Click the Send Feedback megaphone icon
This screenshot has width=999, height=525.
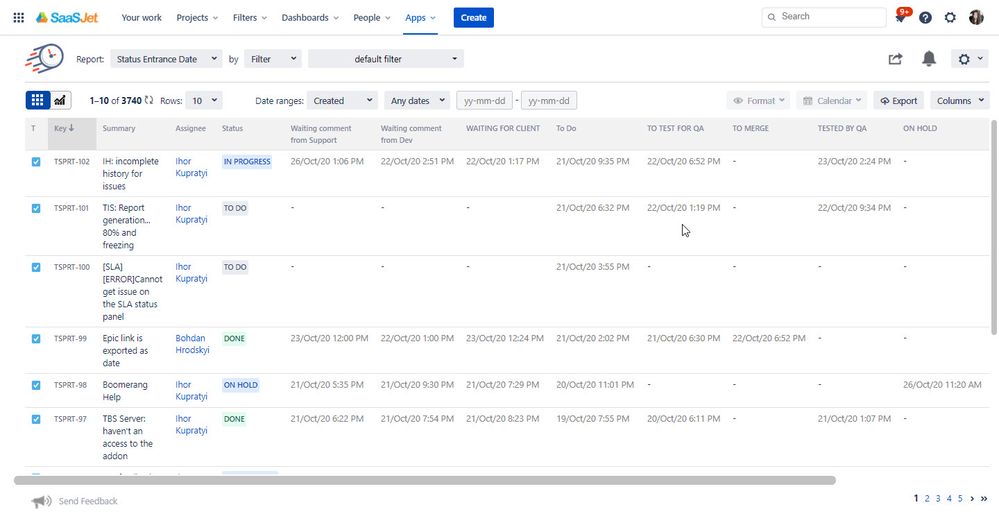click(x=41, y=501)
